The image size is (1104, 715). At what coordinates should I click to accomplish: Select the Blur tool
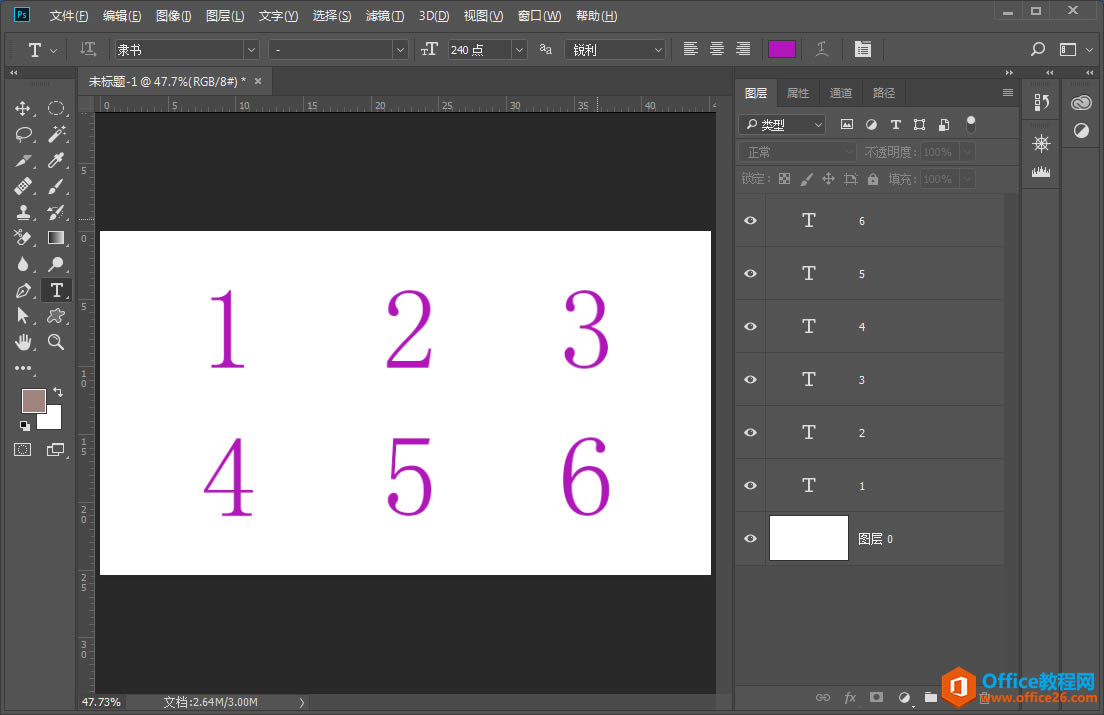tap(23, 264)
